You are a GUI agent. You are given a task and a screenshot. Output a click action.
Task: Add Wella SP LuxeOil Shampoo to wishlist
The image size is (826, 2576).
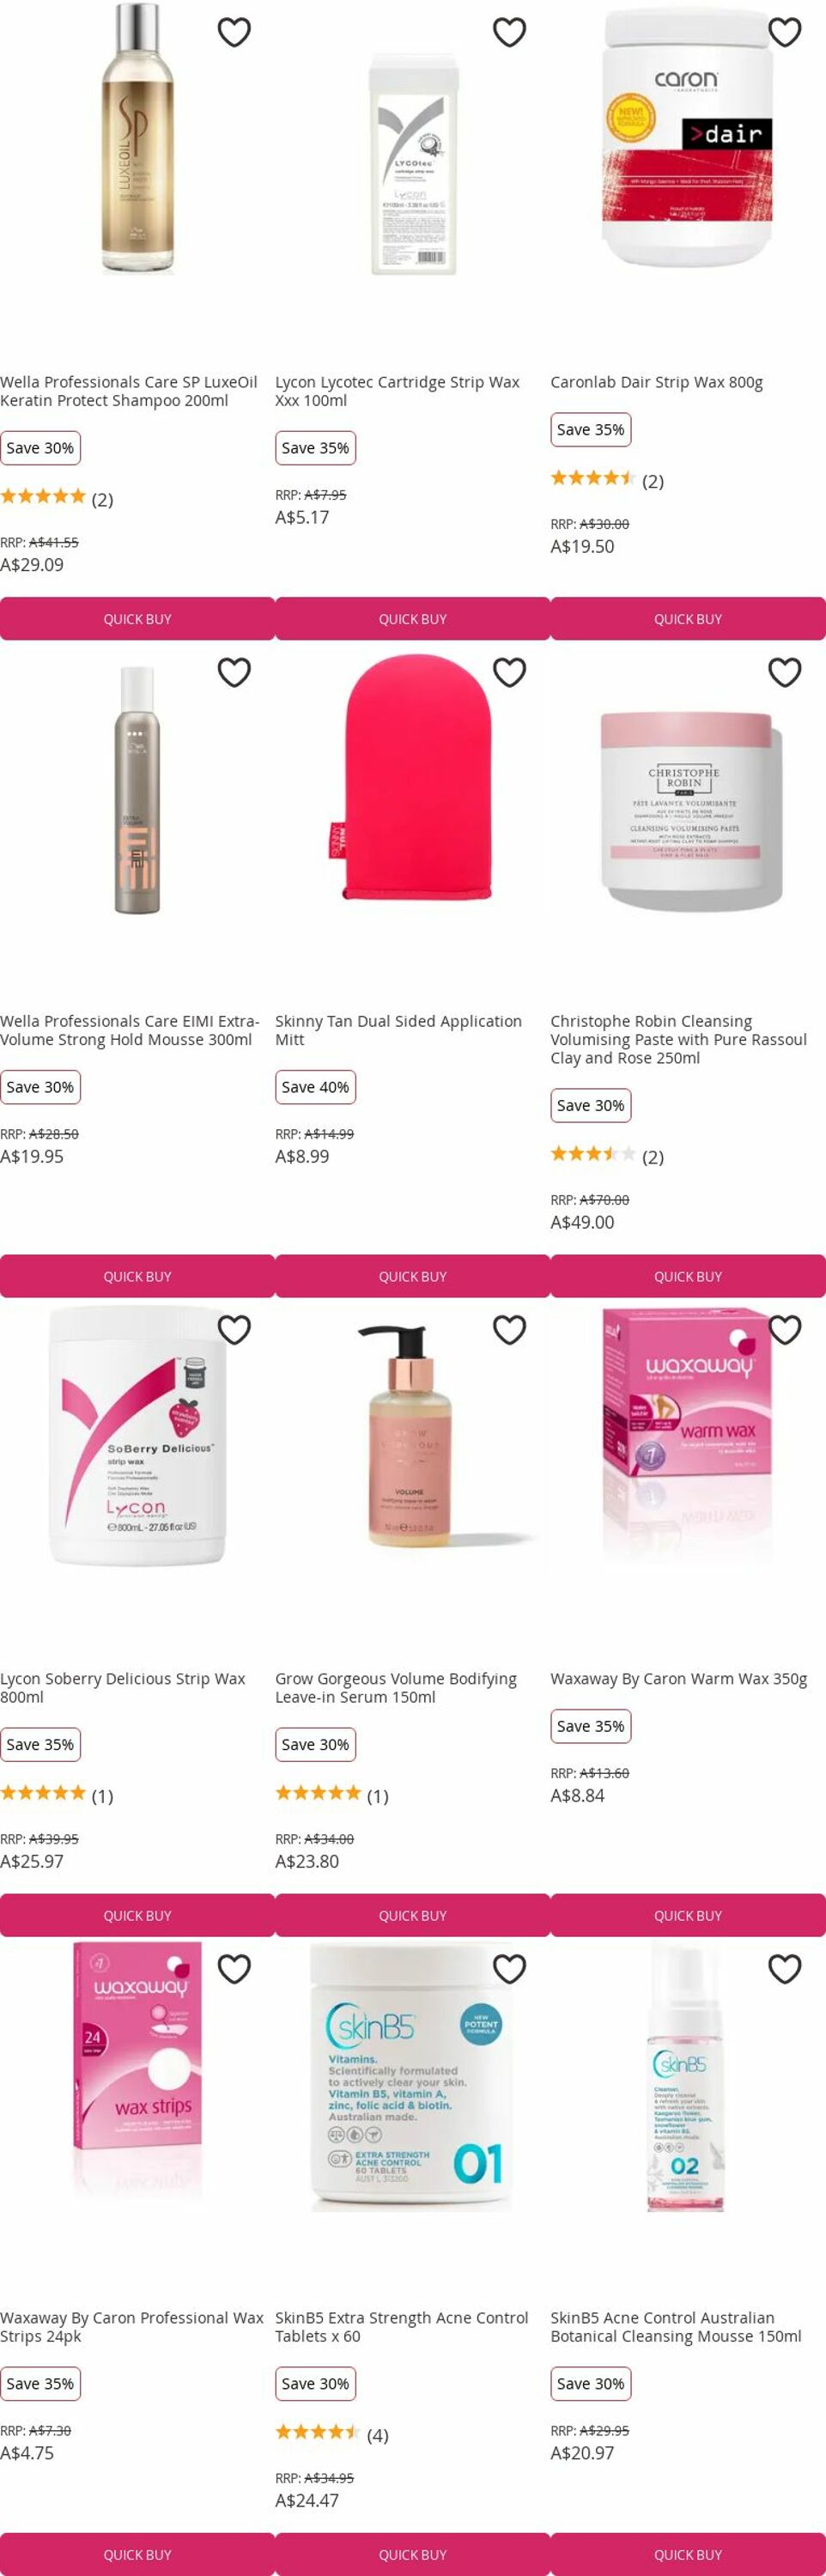[x=234, y=33]
